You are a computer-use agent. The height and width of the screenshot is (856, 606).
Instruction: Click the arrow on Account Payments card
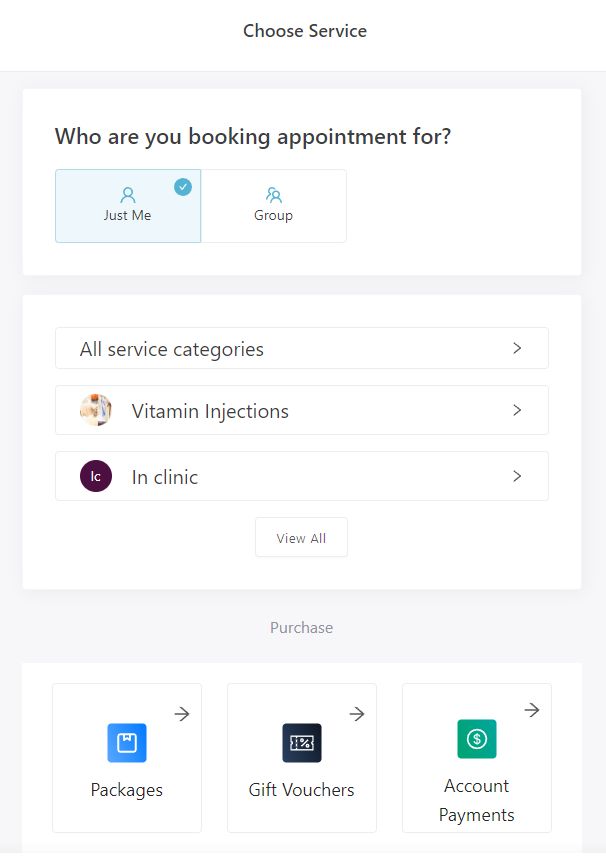pos(532,710)
